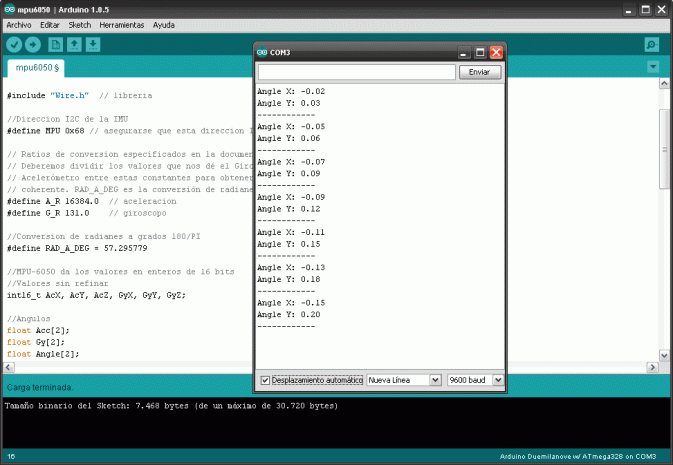Select the mpu6050 sketch tab
The width and height of the screenshot is (673, 465).
coord(36,68)
